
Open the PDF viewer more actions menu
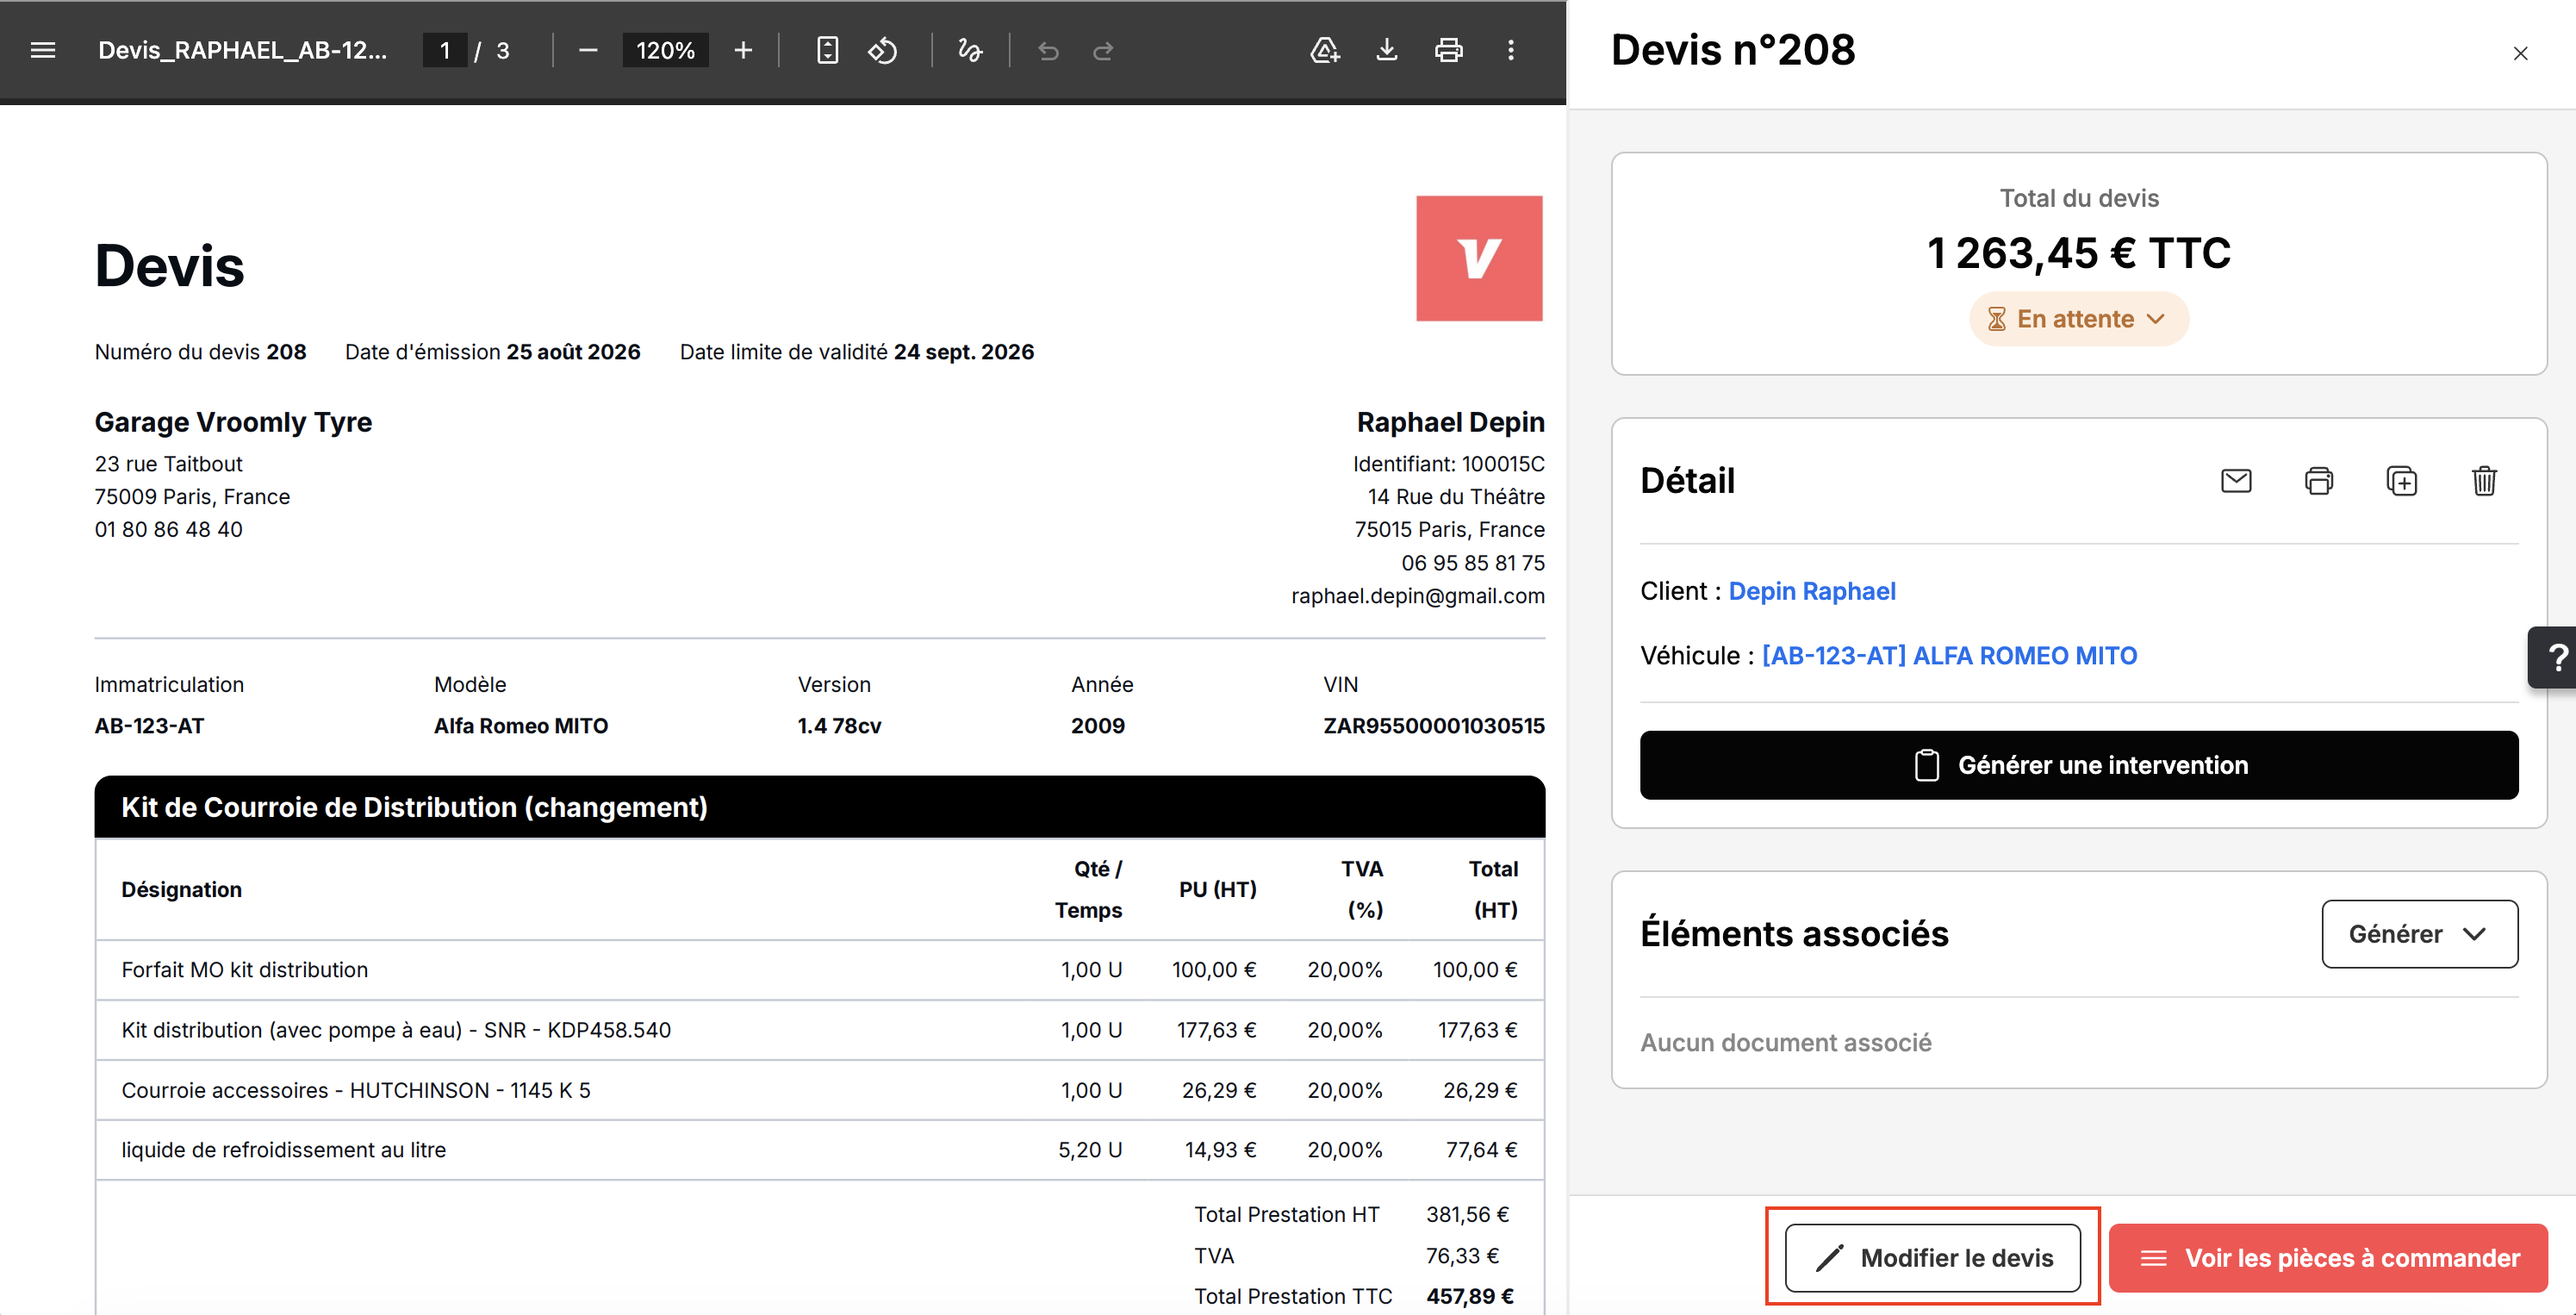coord(1511,50)
